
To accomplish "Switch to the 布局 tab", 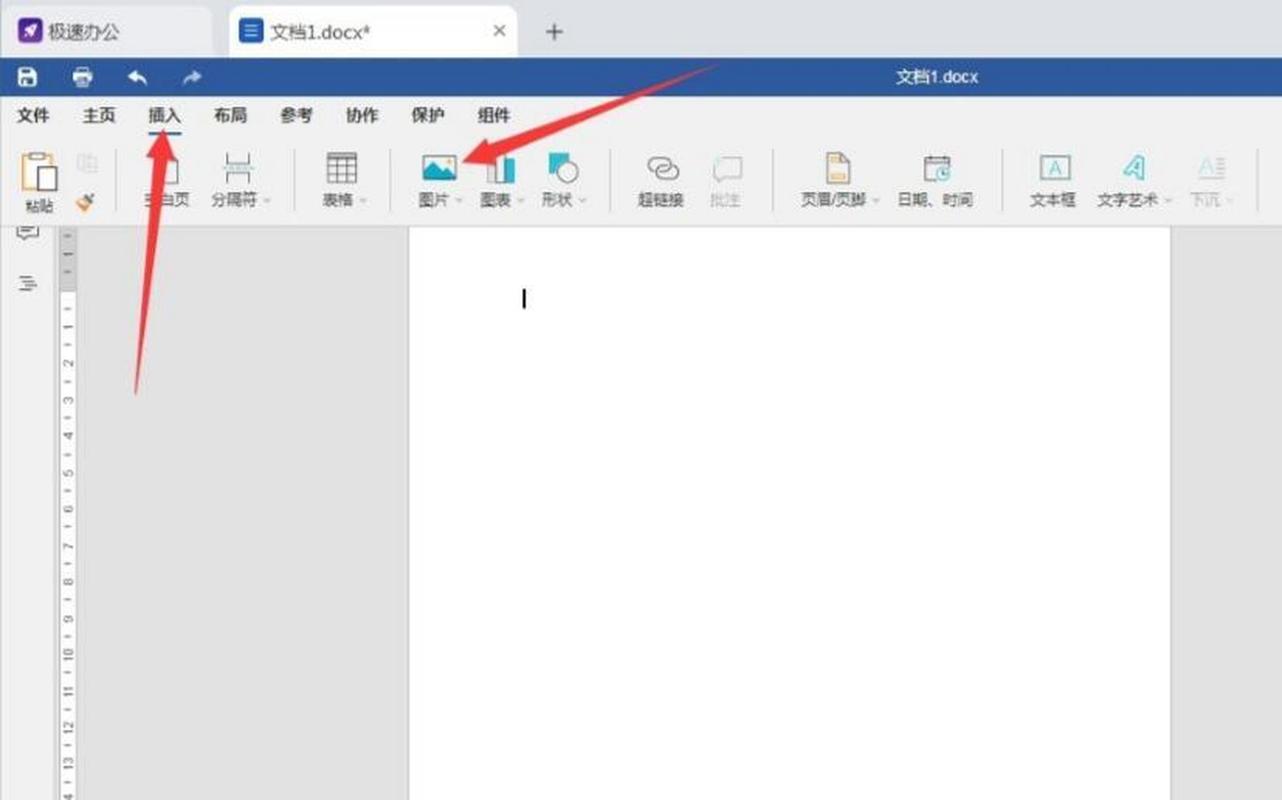I will (x=230, y=116).
